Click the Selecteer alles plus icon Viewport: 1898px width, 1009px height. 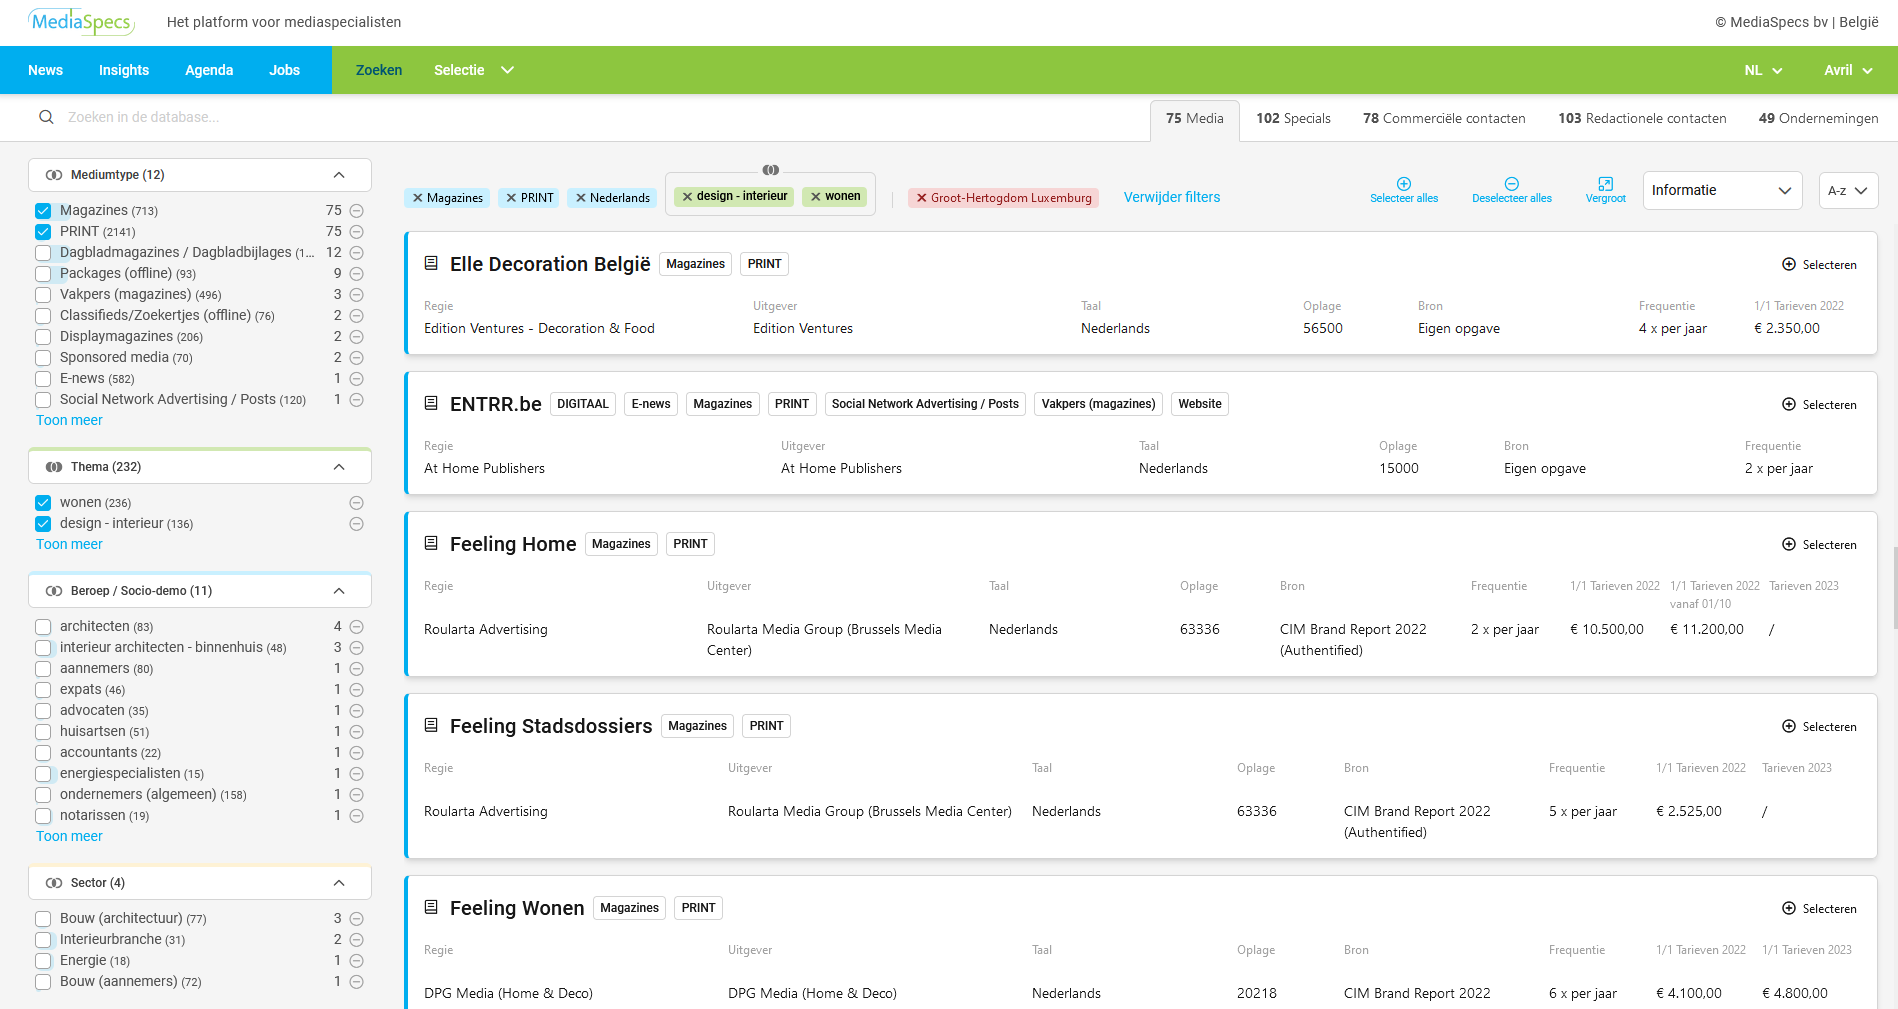pyautogui.click(x=1404, y=184)
